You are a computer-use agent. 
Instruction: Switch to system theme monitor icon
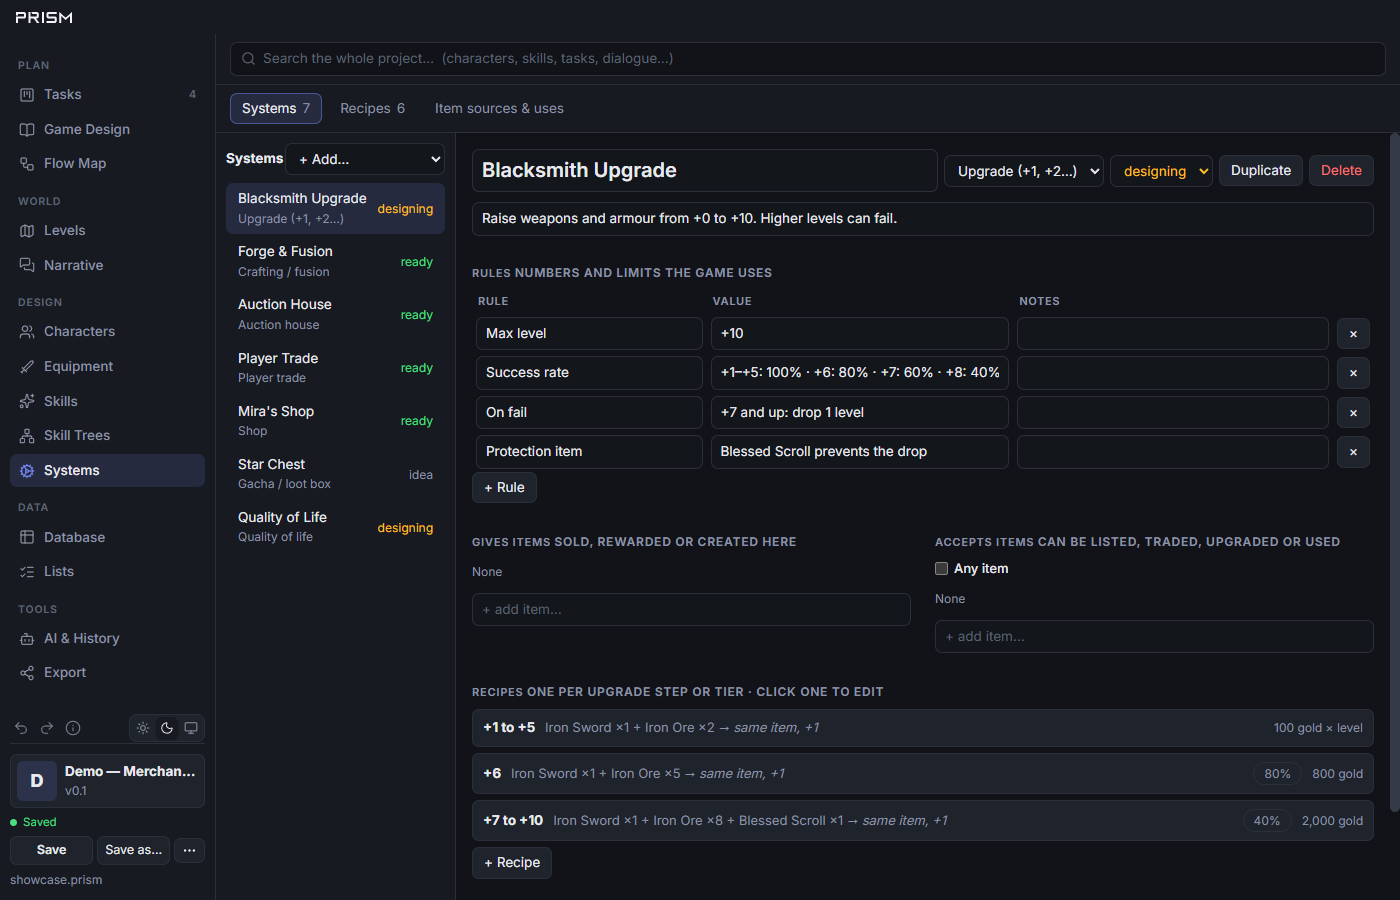pyautogui.click(x=191, y=728)
